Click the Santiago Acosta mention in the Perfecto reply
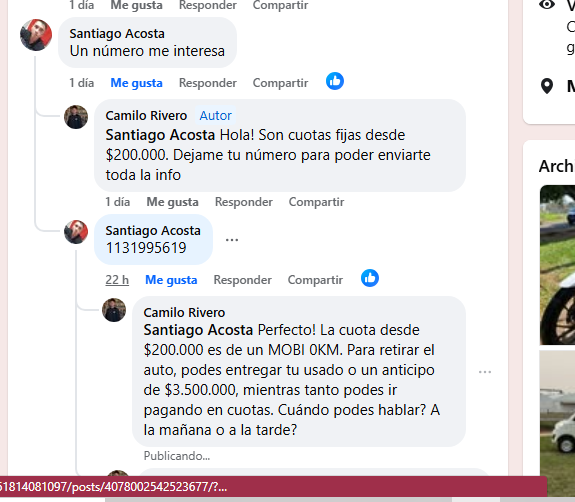 [198, 330]
